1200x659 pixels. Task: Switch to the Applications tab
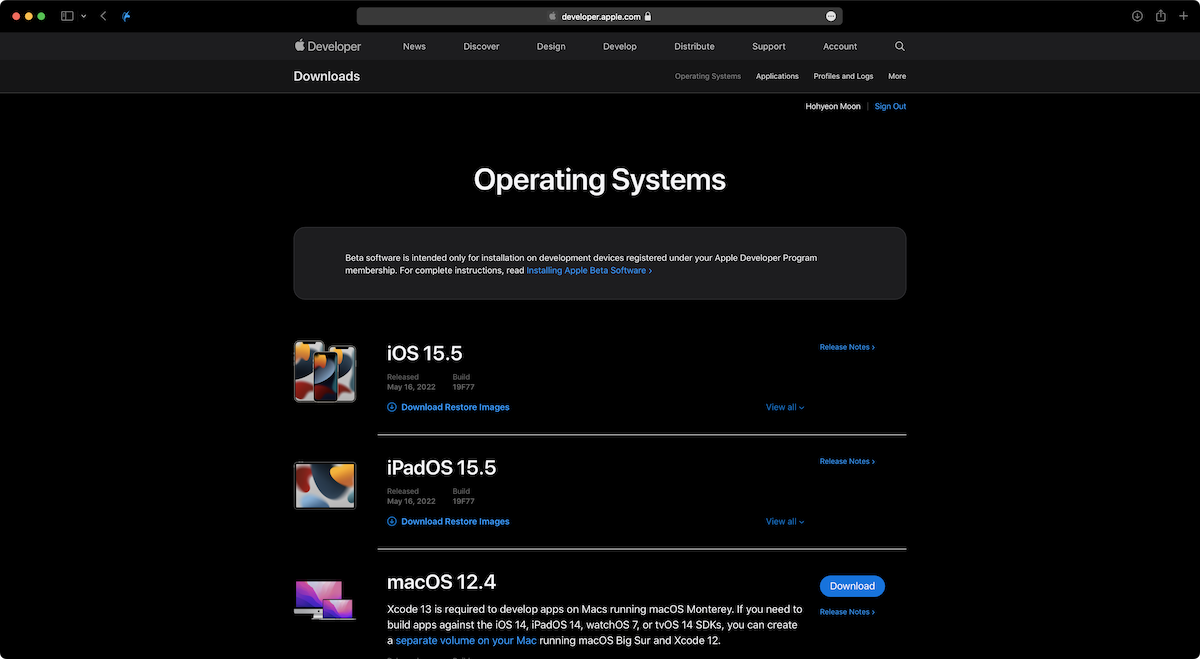coord(777,76)
